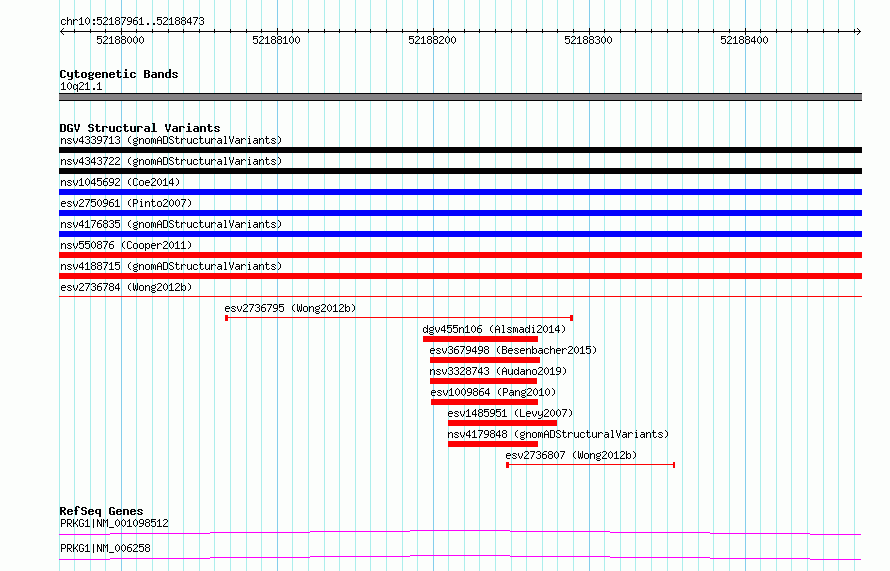Select variant label nsv4339713 (gnomADStructuralVariants)
This screenshot has width=890, height=571.
click(171, 140)
